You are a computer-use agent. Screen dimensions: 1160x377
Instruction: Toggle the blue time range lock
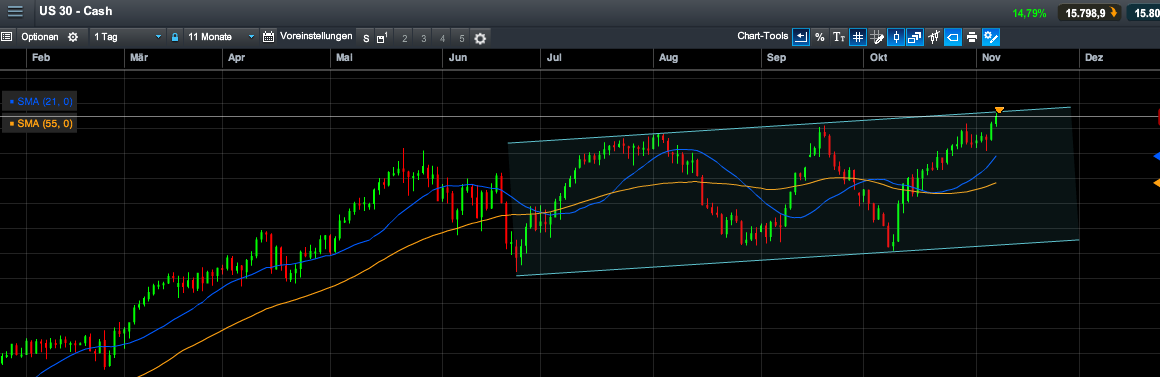pyautogui.click(x=175, y=37)
